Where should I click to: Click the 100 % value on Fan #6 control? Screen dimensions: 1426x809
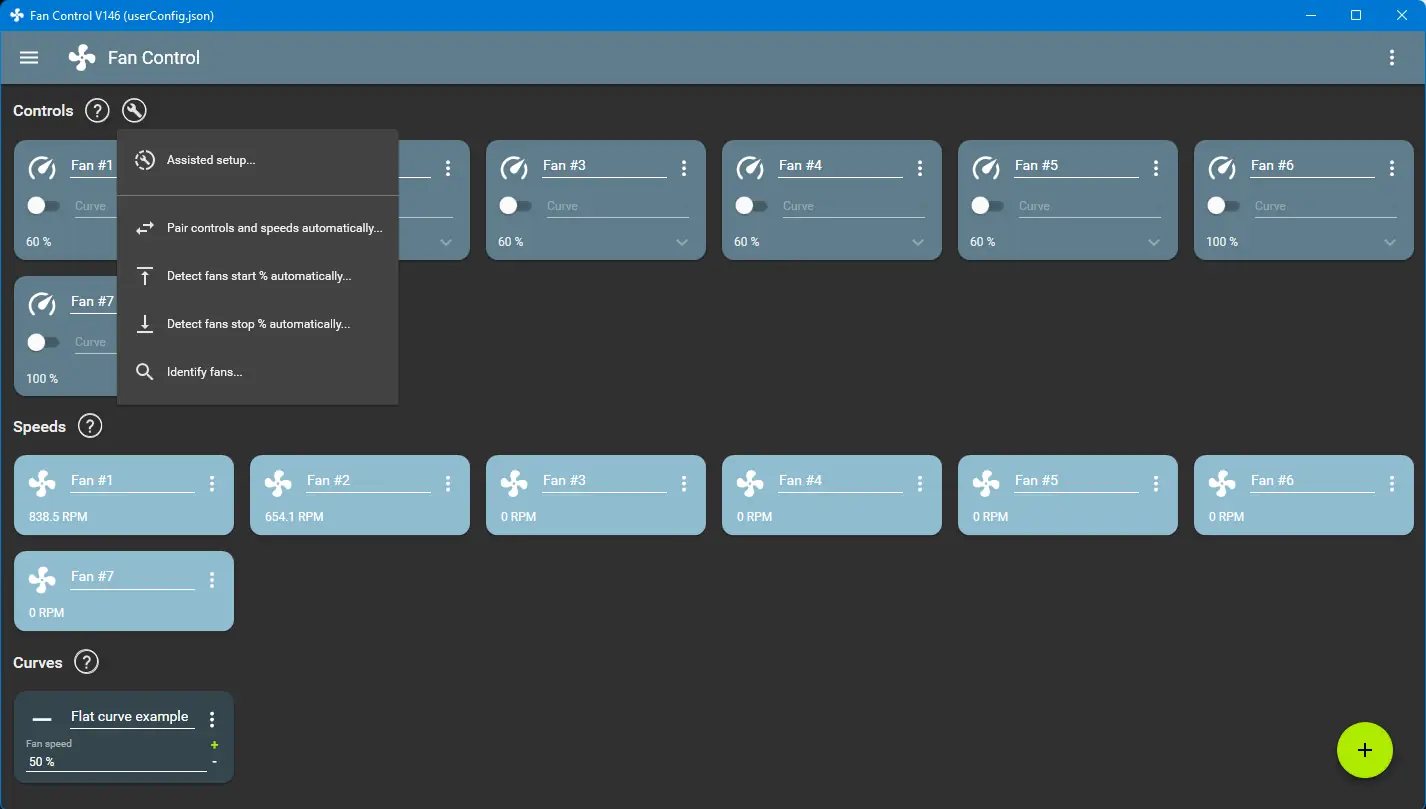tap(1222, 242)
